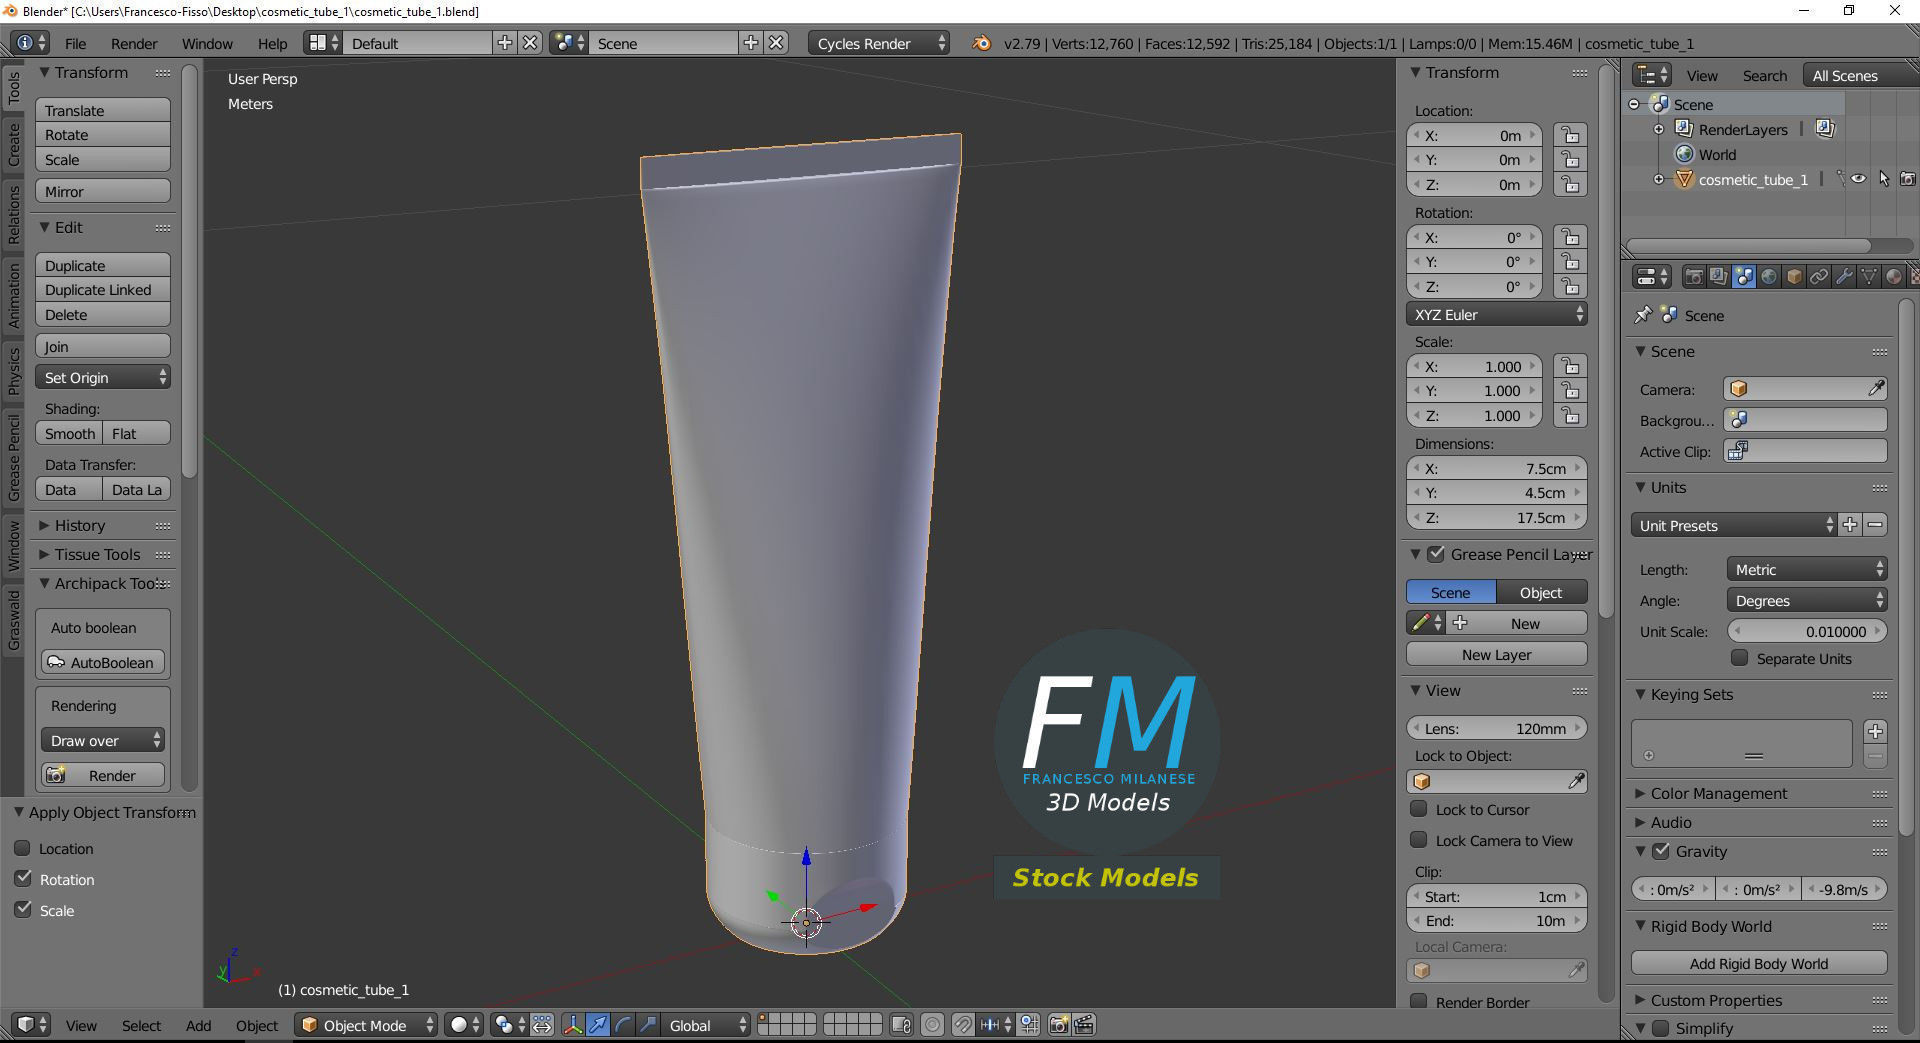Screen dimensions: 1920x1043
Task: Open the Length Metric dropdown
Action: click(x=1806, y=569)
